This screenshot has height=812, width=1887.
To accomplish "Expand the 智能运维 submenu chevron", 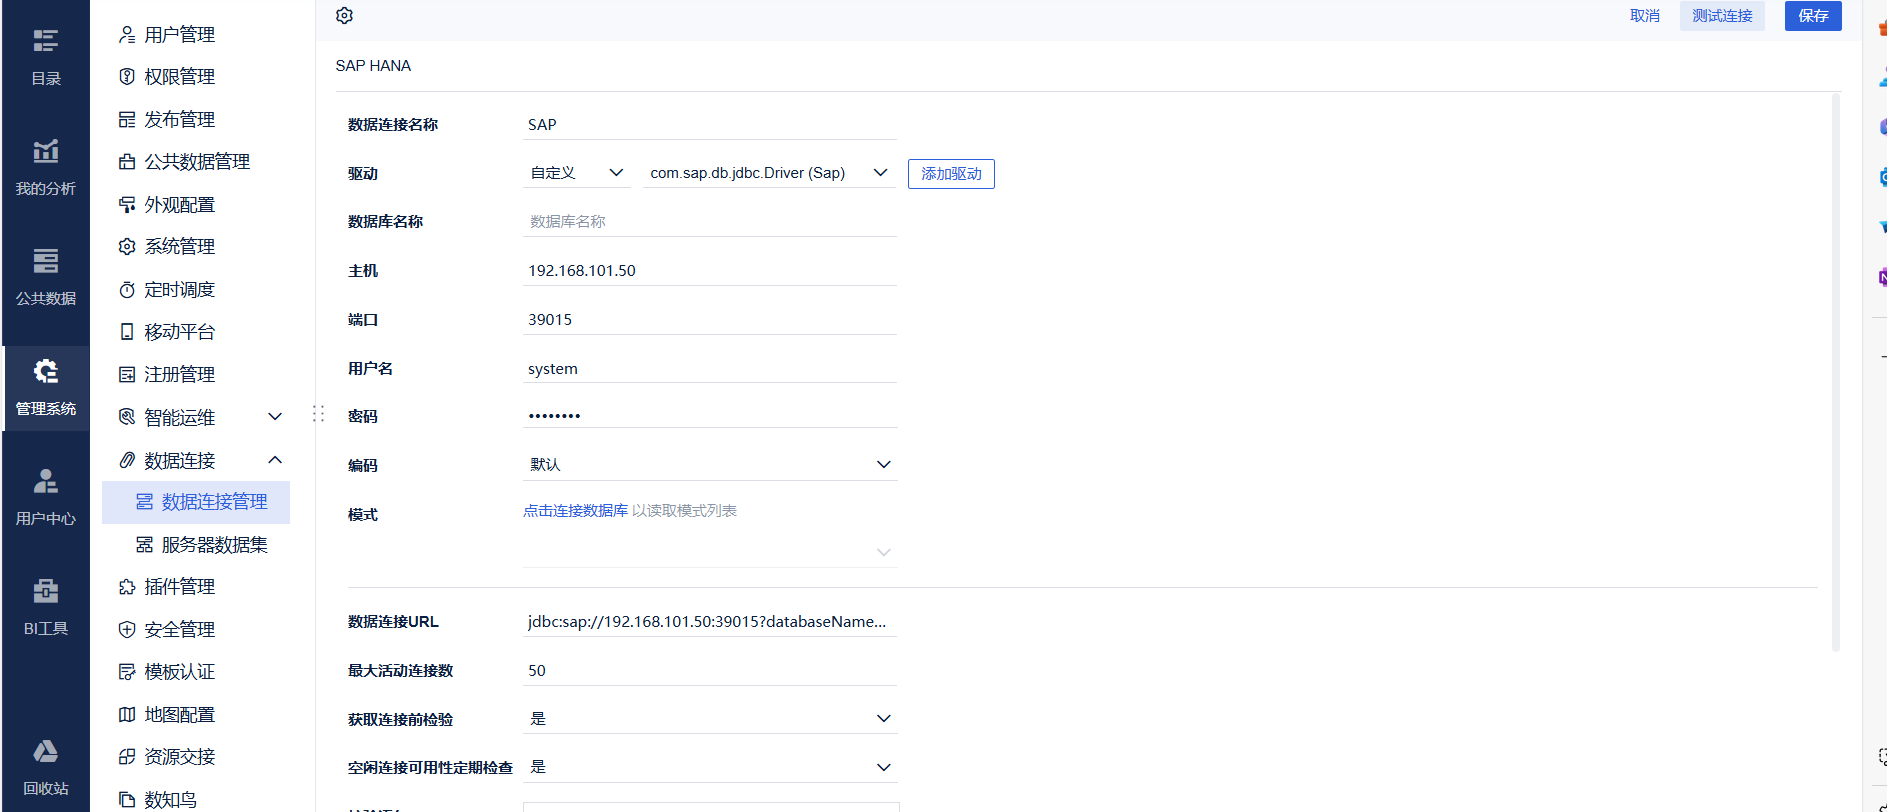I will point(275,417).
